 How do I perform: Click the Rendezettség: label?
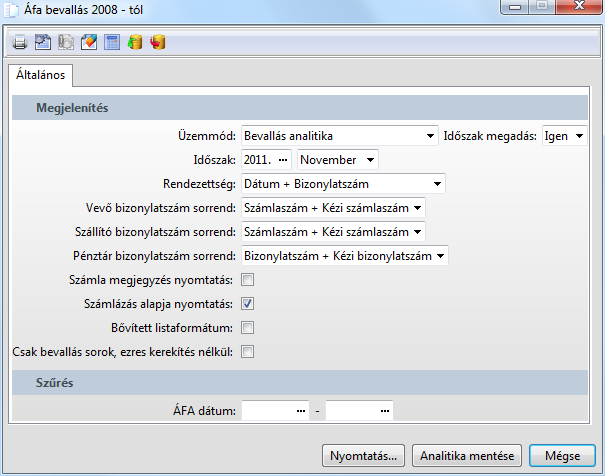pyautogui.click(x=199, y=184)
